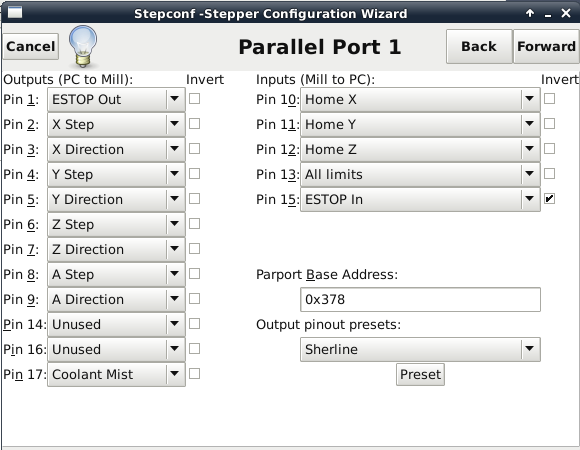Viewport: 580px width, 450px height.
Task: Open the Sherline pinout presets dropdown
Action: point(420,349)
